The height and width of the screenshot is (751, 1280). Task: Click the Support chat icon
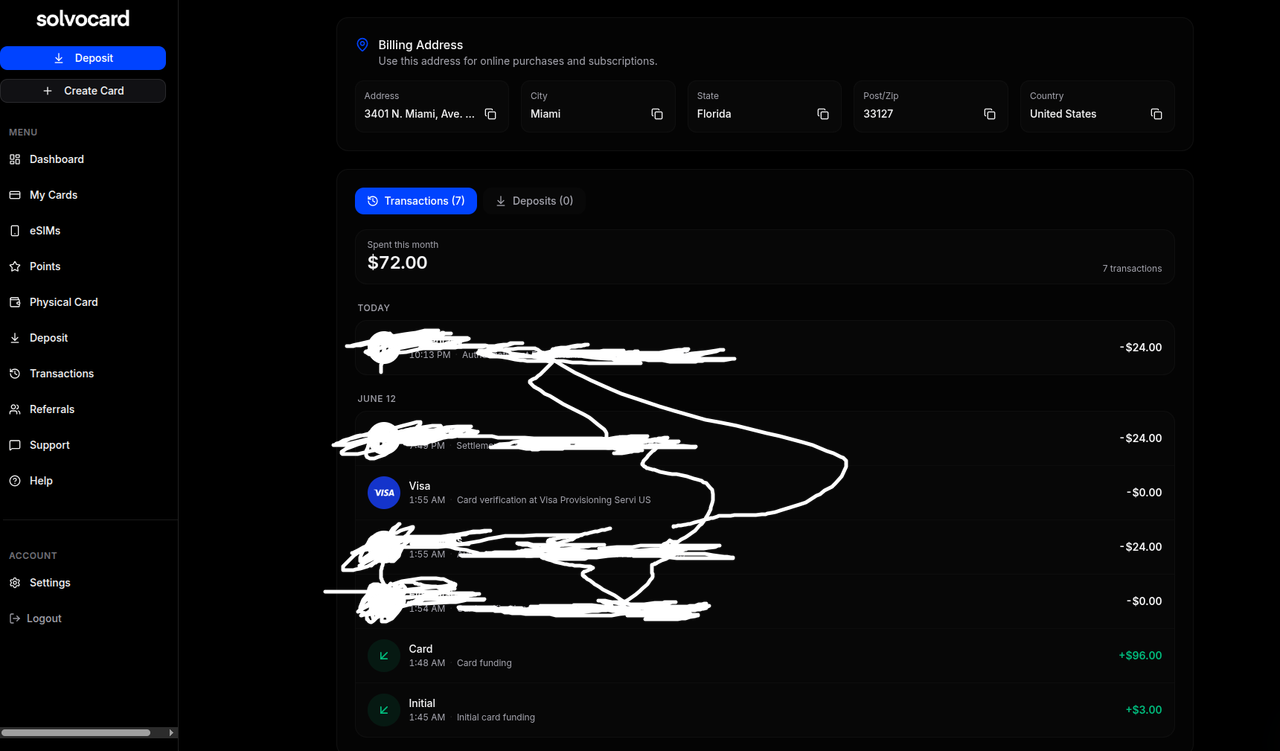coord(15,445)
